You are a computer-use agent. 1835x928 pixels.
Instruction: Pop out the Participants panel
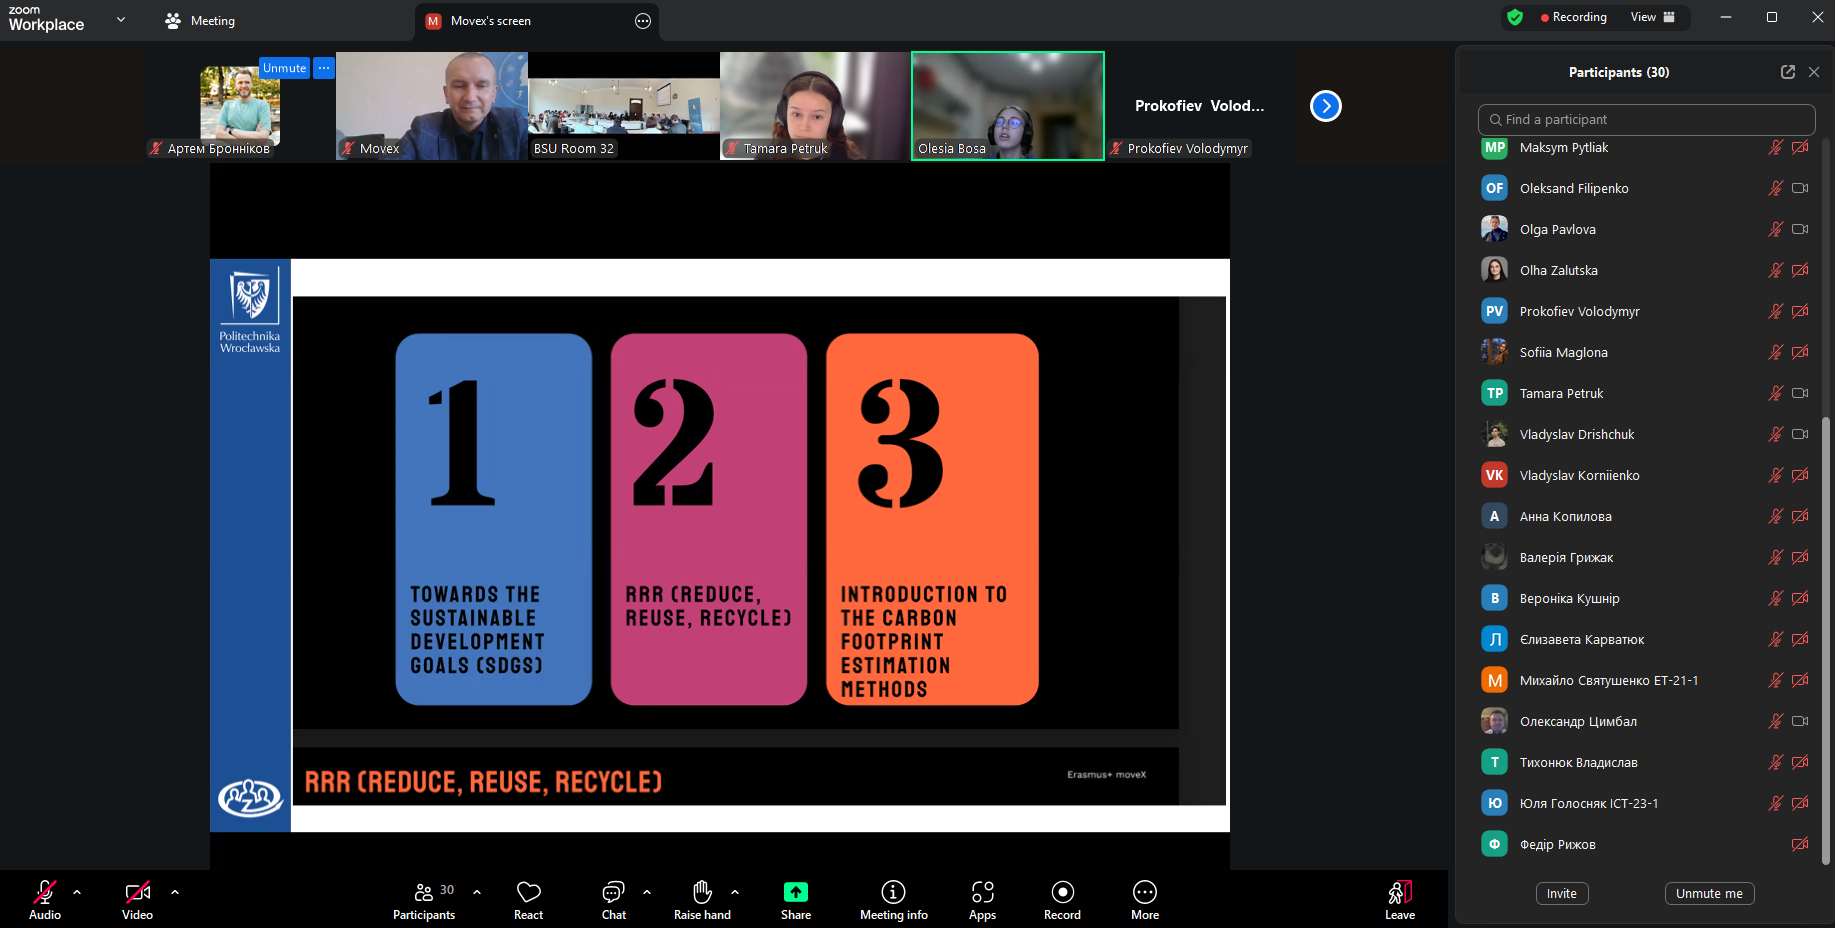coord(1787,72)
